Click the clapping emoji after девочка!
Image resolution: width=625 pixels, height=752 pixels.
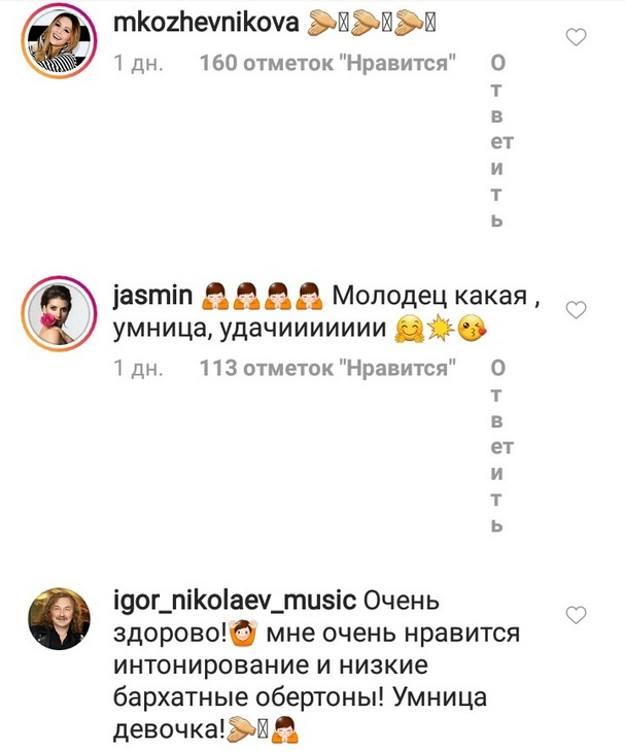point(242,729)
